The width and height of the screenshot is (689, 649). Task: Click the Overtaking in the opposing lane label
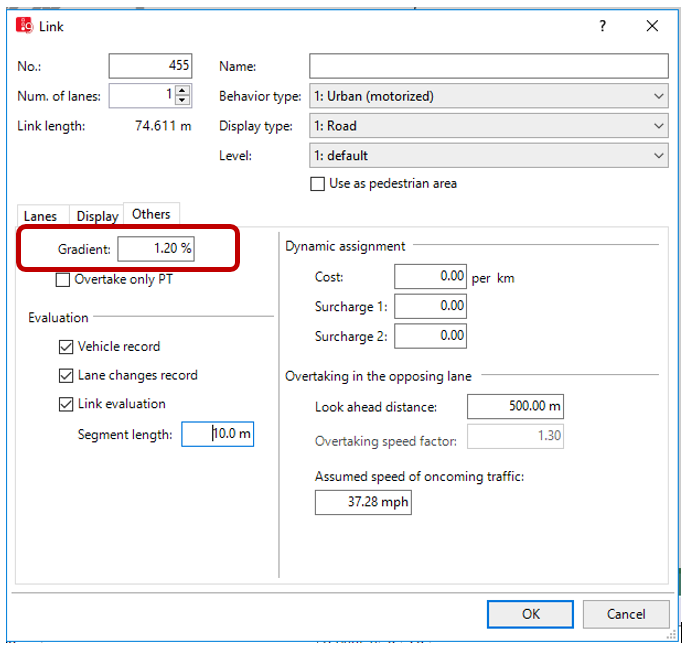click(x=378, y=377)
